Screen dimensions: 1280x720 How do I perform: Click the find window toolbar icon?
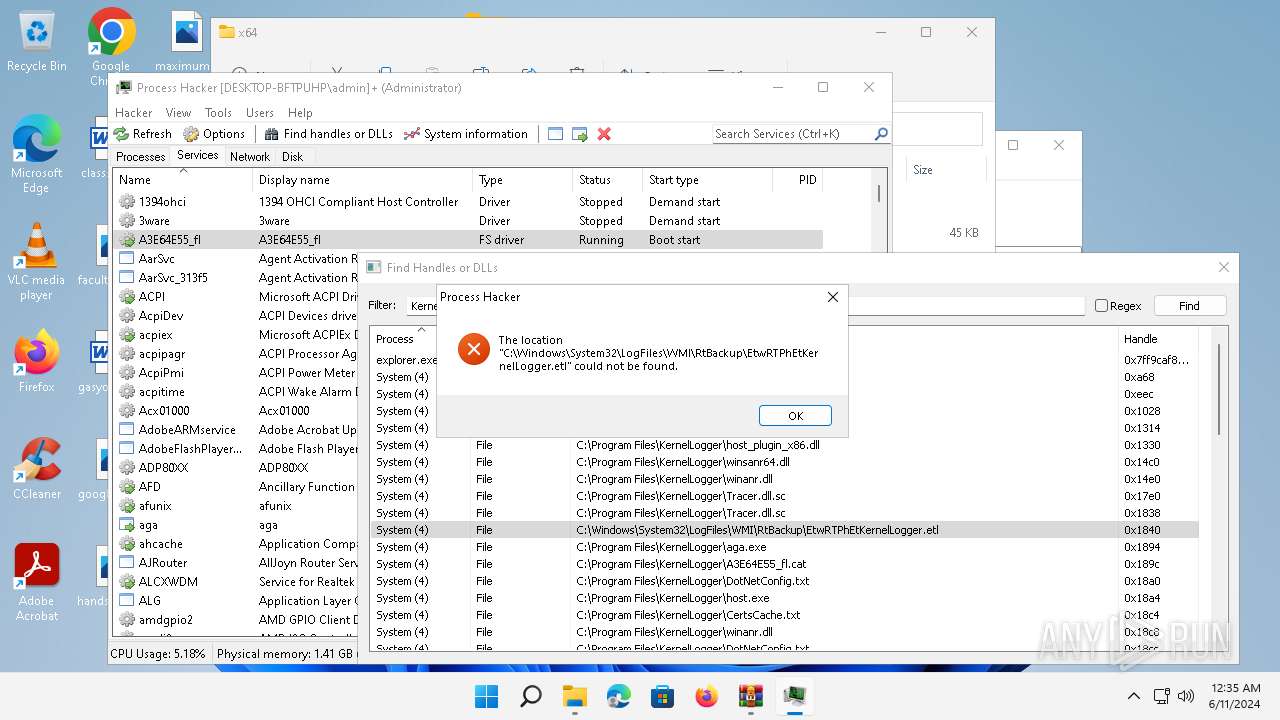(555, 134)
